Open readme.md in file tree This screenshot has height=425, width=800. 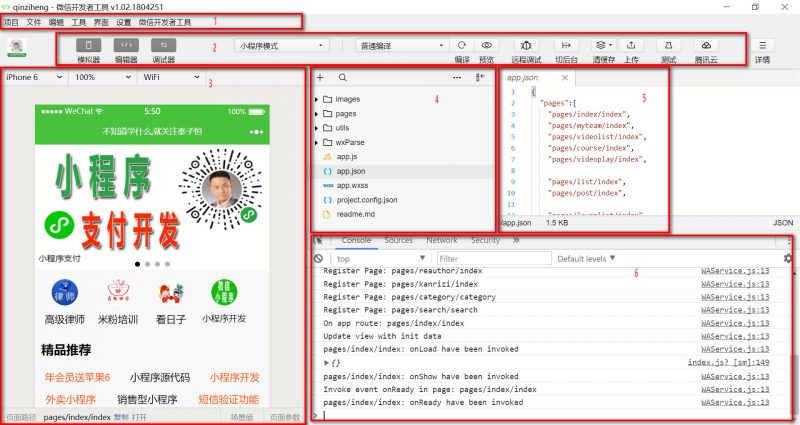[355, 214]
